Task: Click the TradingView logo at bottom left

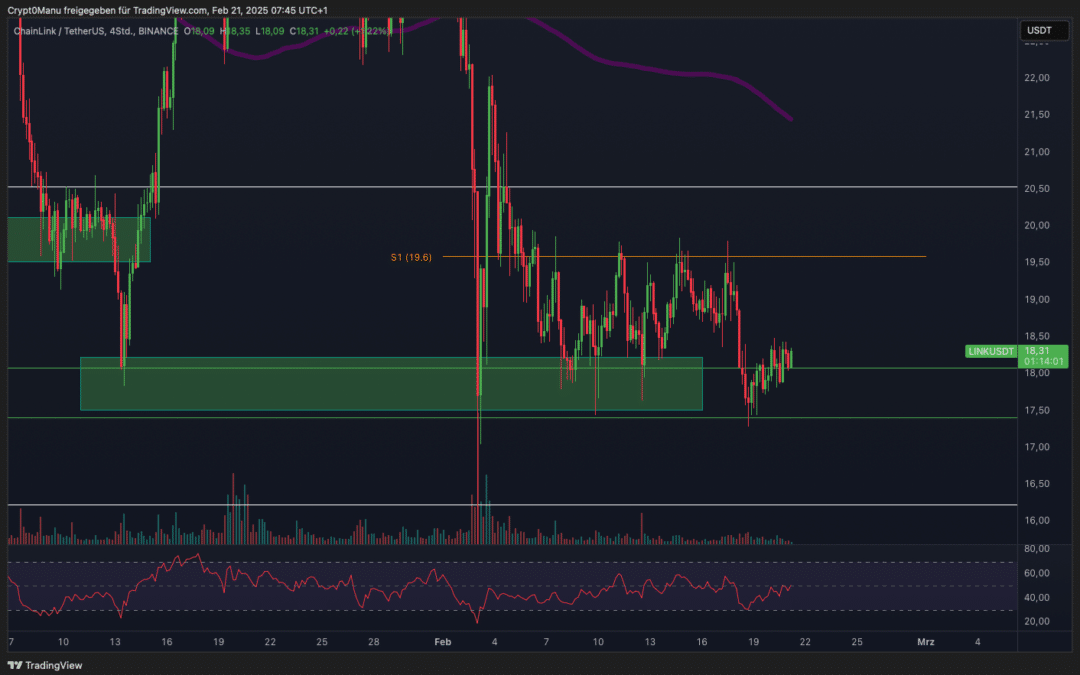Action: pos(45,665)
